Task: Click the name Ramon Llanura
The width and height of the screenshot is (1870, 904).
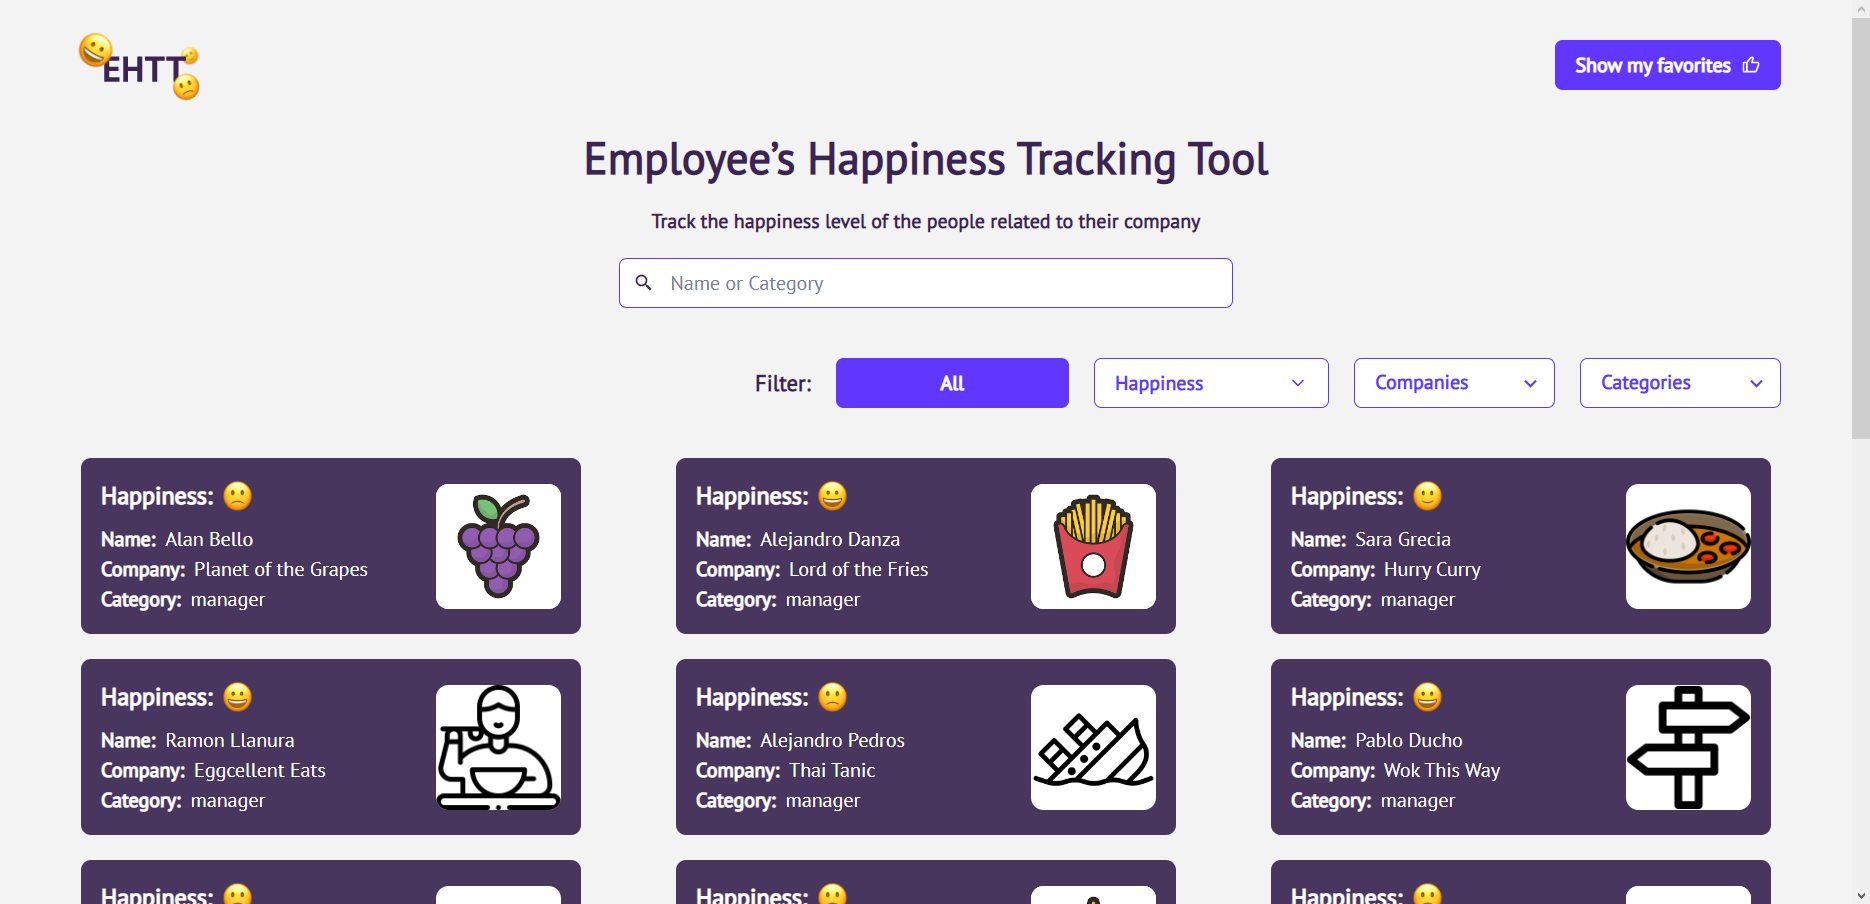Action: 230,740
